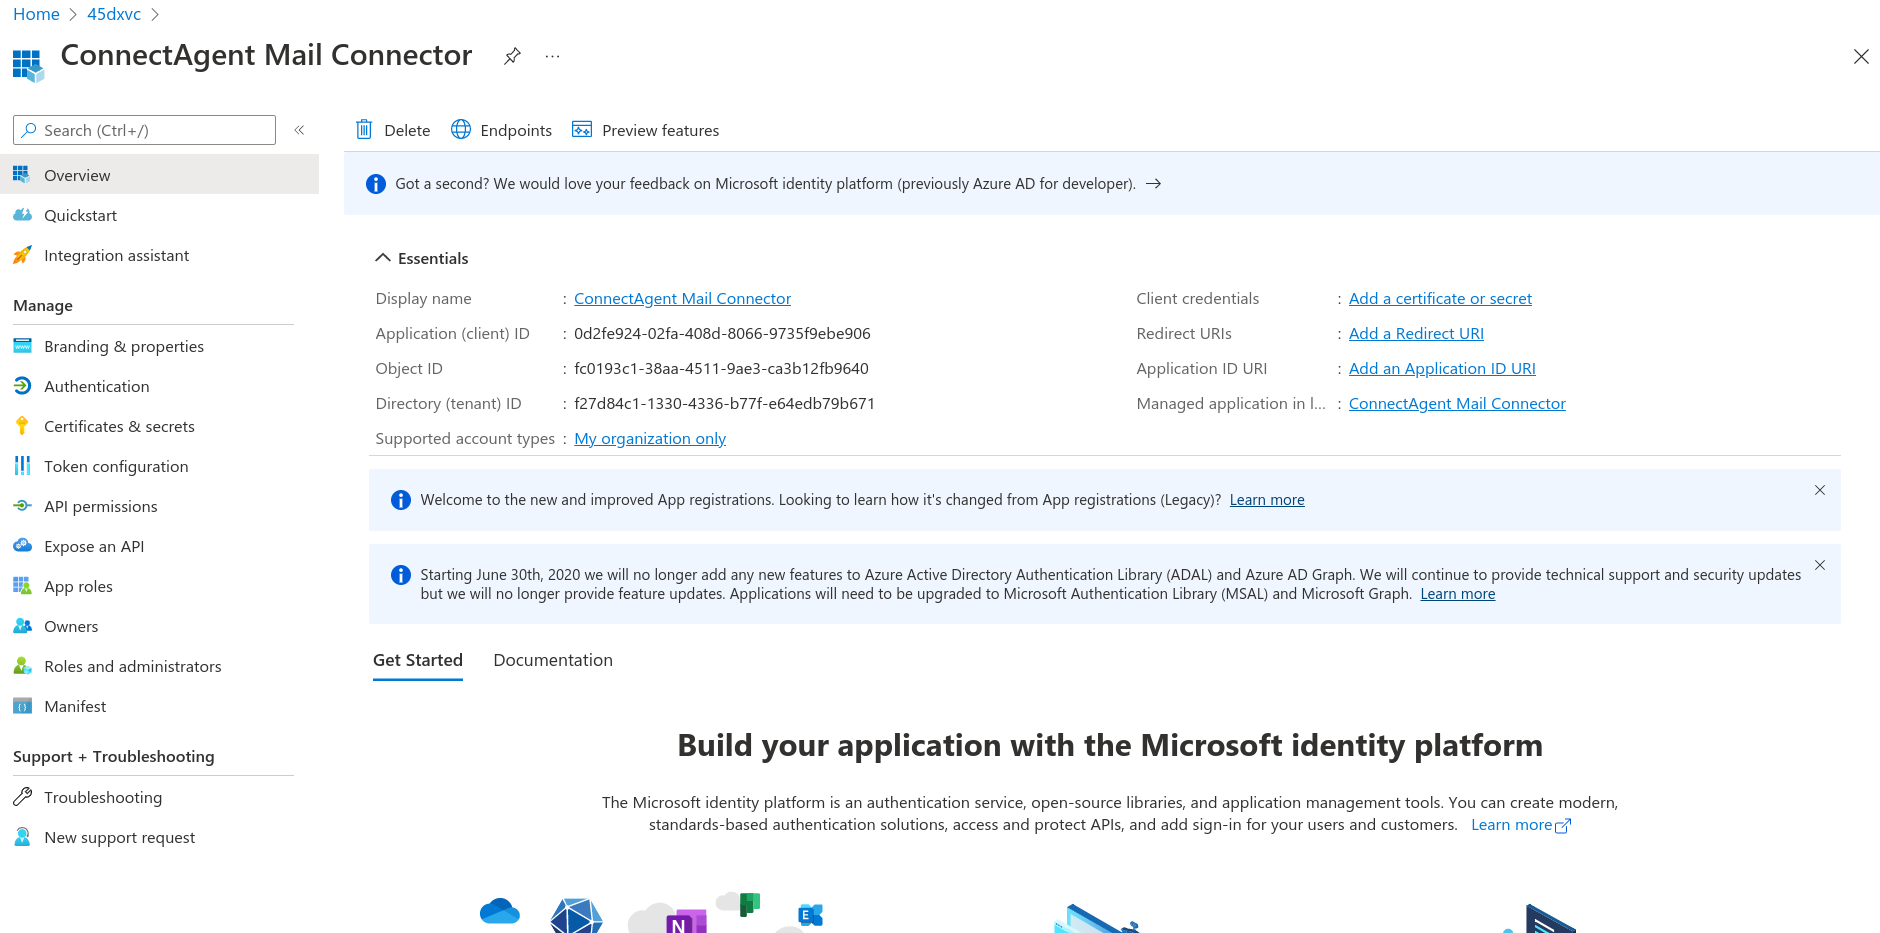Collapse the Essentials section
1880x933 pixels.
(383, 258)
